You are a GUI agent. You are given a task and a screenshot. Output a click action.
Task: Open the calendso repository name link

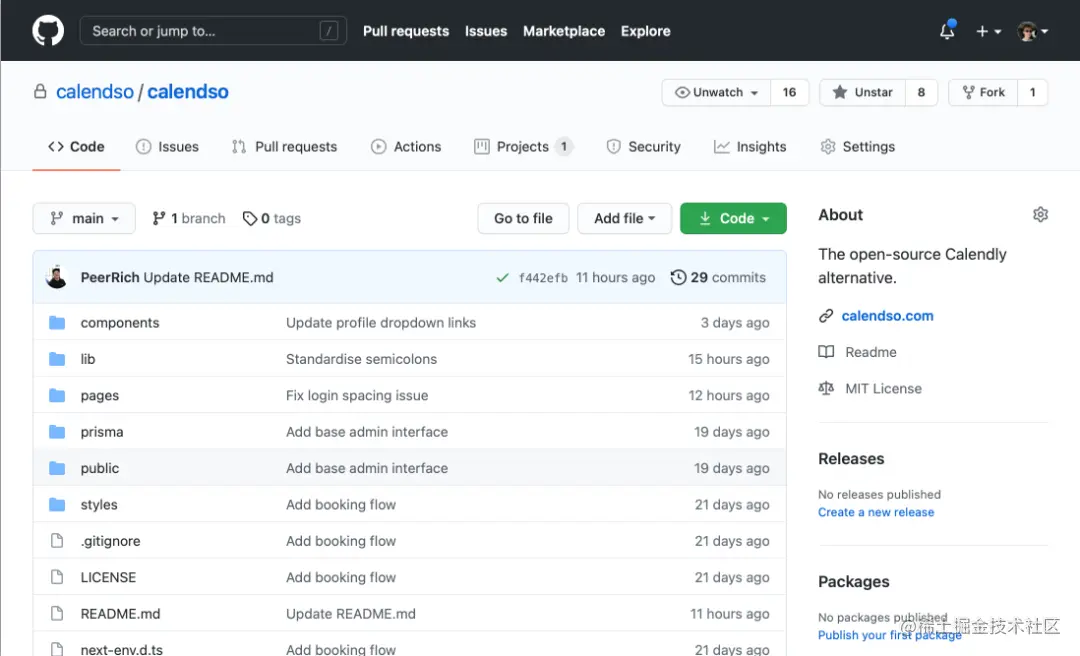click(x=187, y=92)
